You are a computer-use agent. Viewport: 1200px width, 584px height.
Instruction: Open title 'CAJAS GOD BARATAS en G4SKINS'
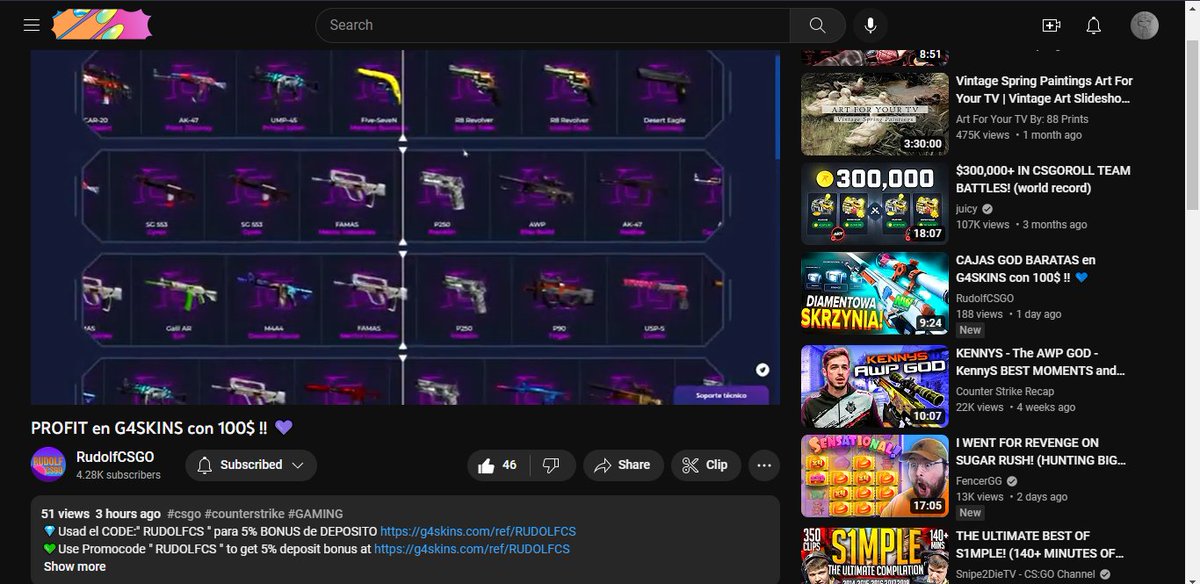1026,268
